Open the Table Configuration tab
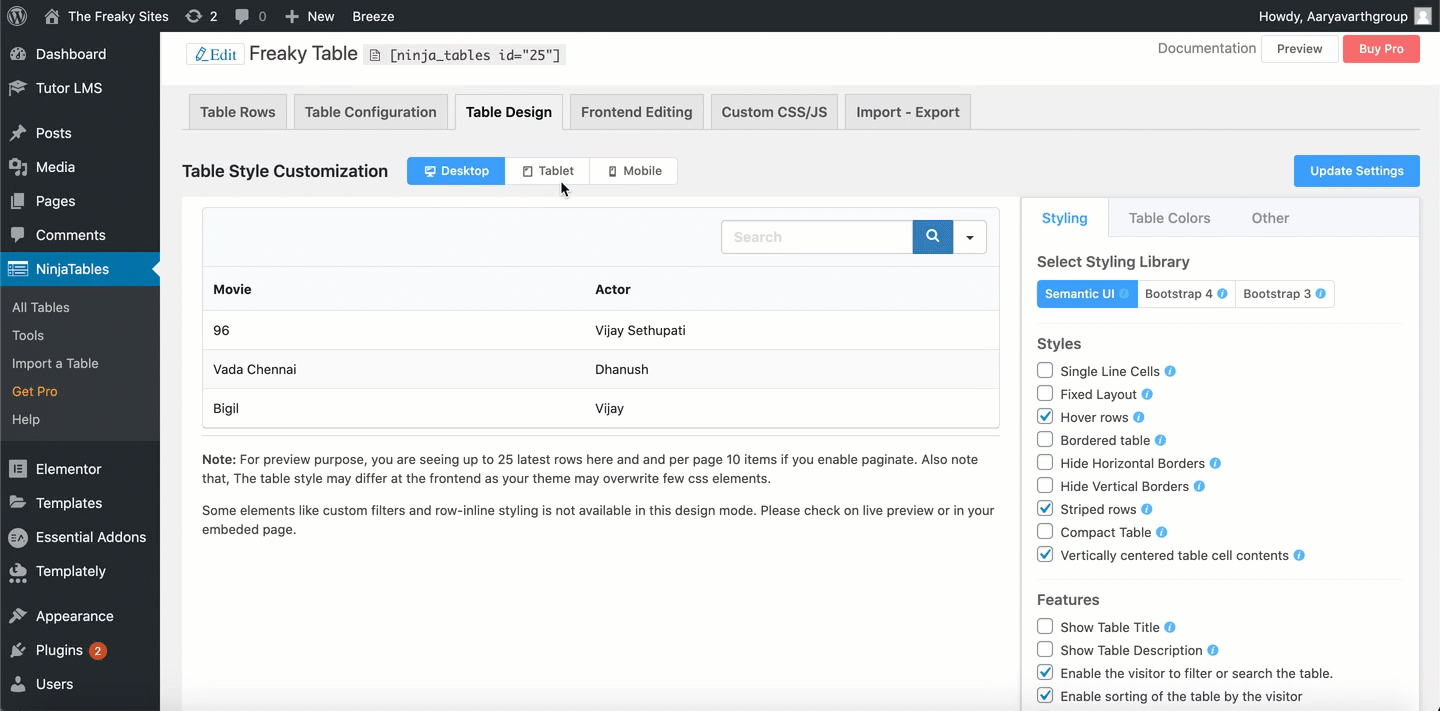Screen dimensions: 1440x711 pyautogui.click(x=371, y=112)
